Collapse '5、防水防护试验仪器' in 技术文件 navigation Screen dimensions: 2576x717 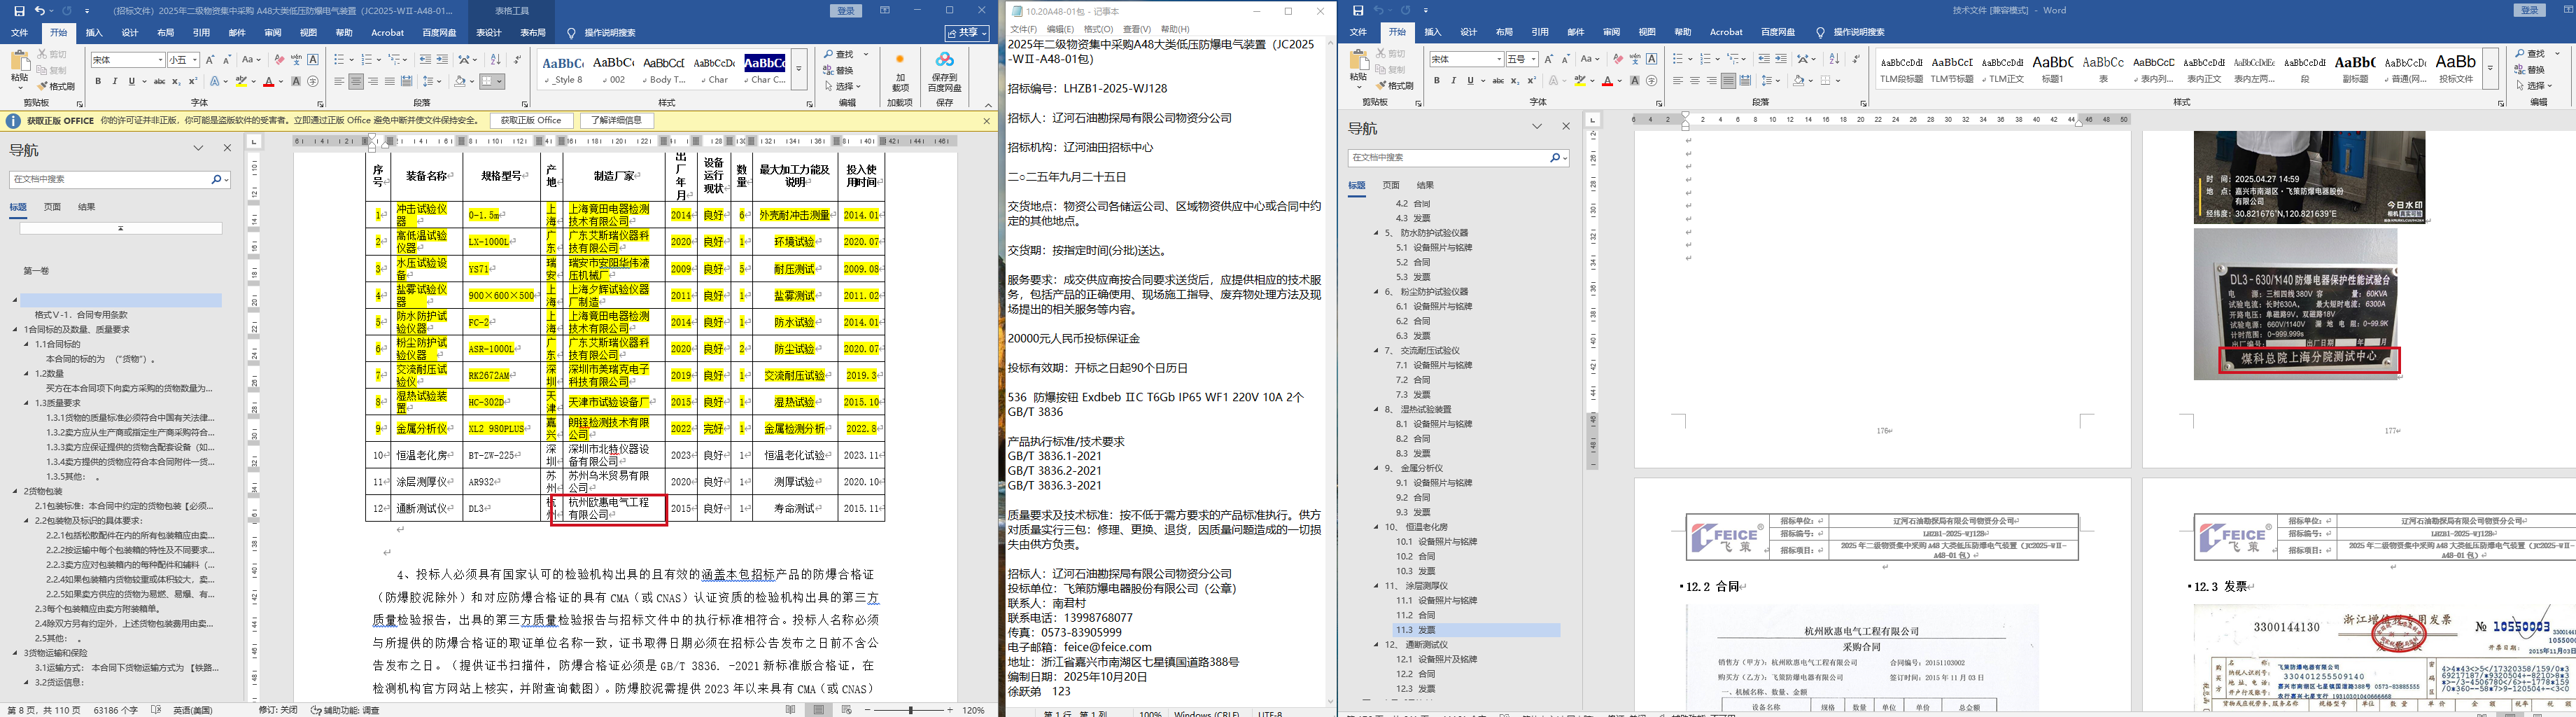pos(1376,233)
